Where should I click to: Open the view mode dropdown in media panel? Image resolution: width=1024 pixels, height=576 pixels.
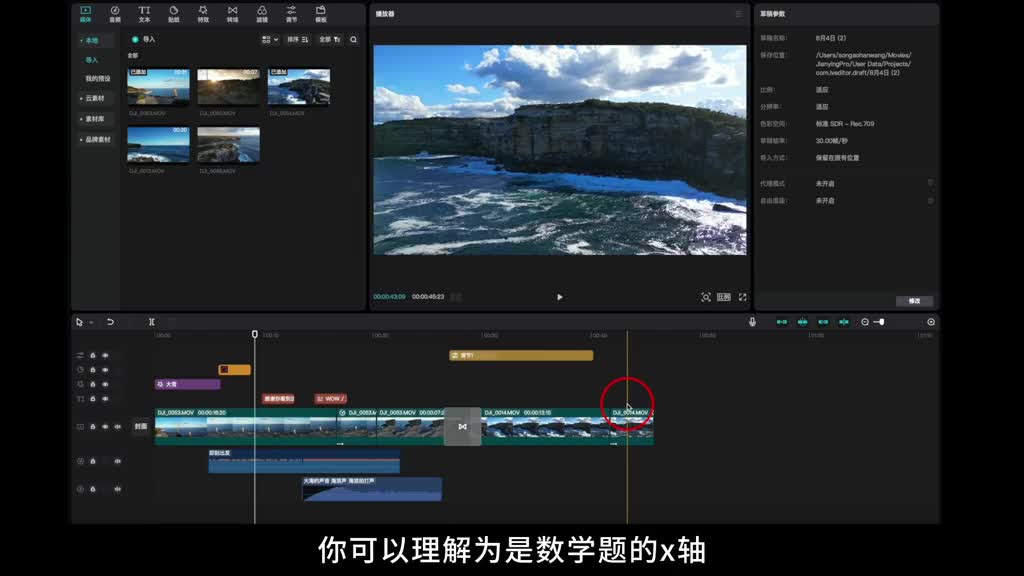tap(270, 40)
